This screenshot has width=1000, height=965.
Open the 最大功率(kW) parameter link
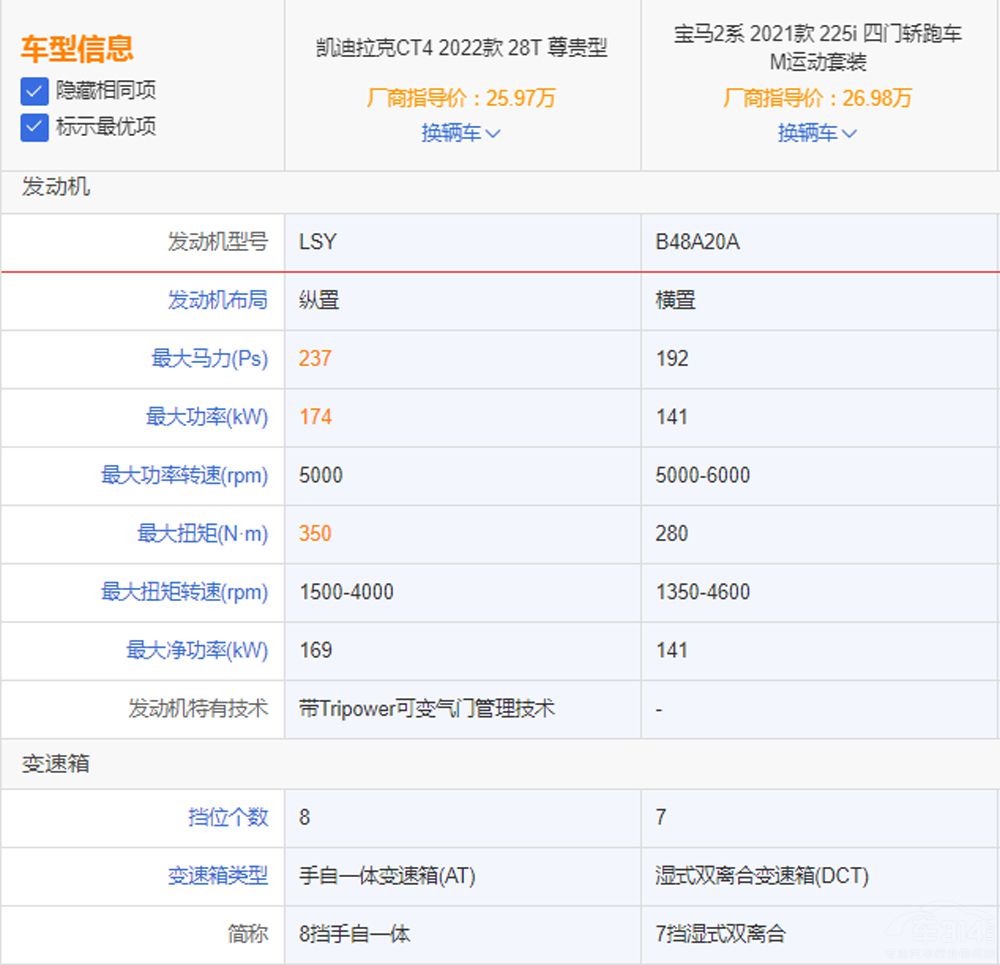point(207,417)
